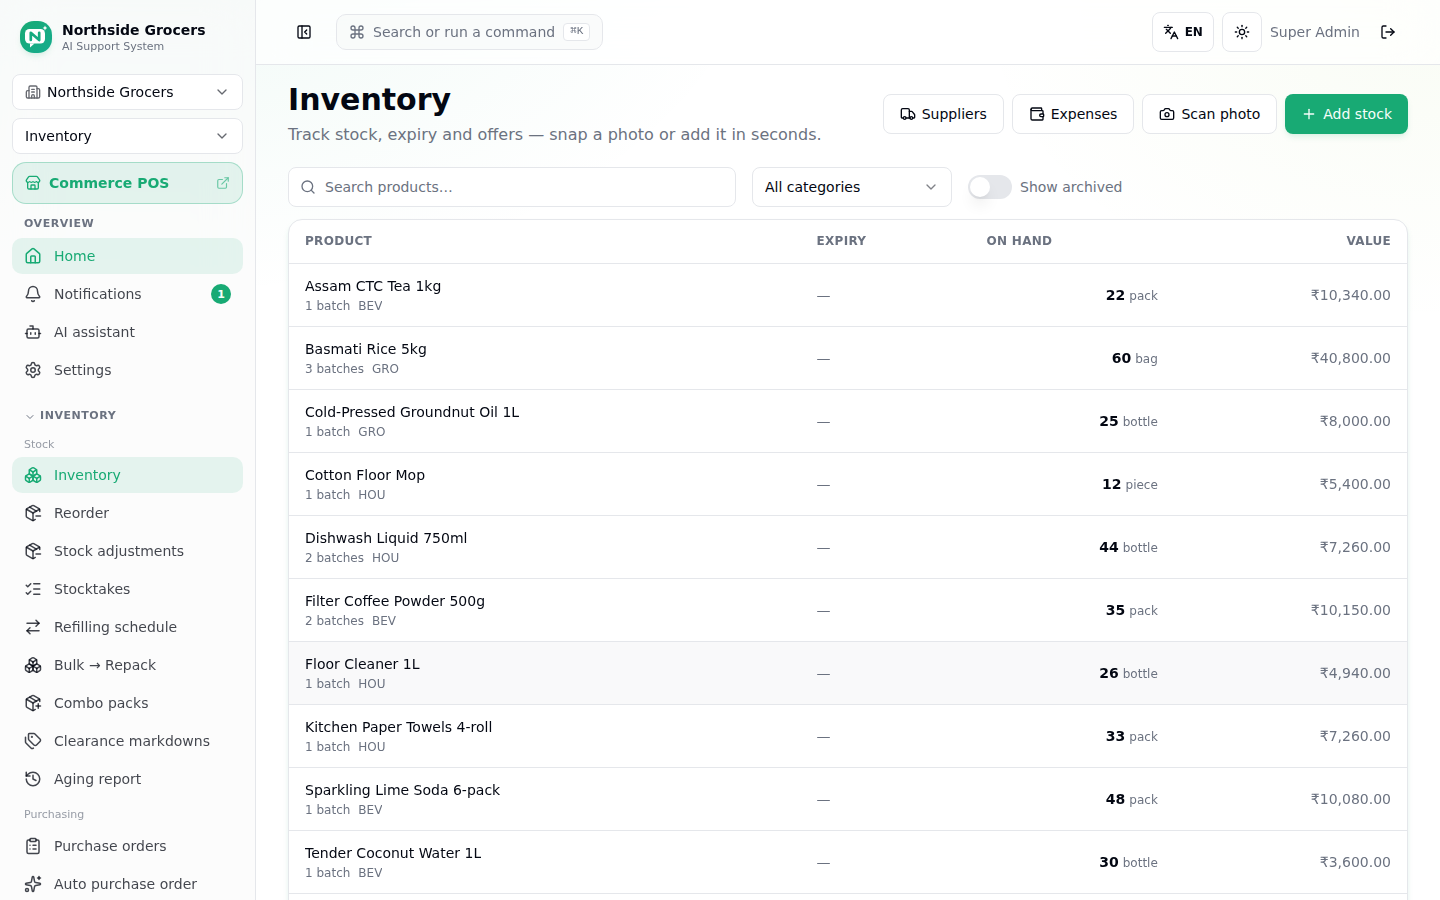
Task: Click the Bulk → Repack icon
Action: [33, 665]
